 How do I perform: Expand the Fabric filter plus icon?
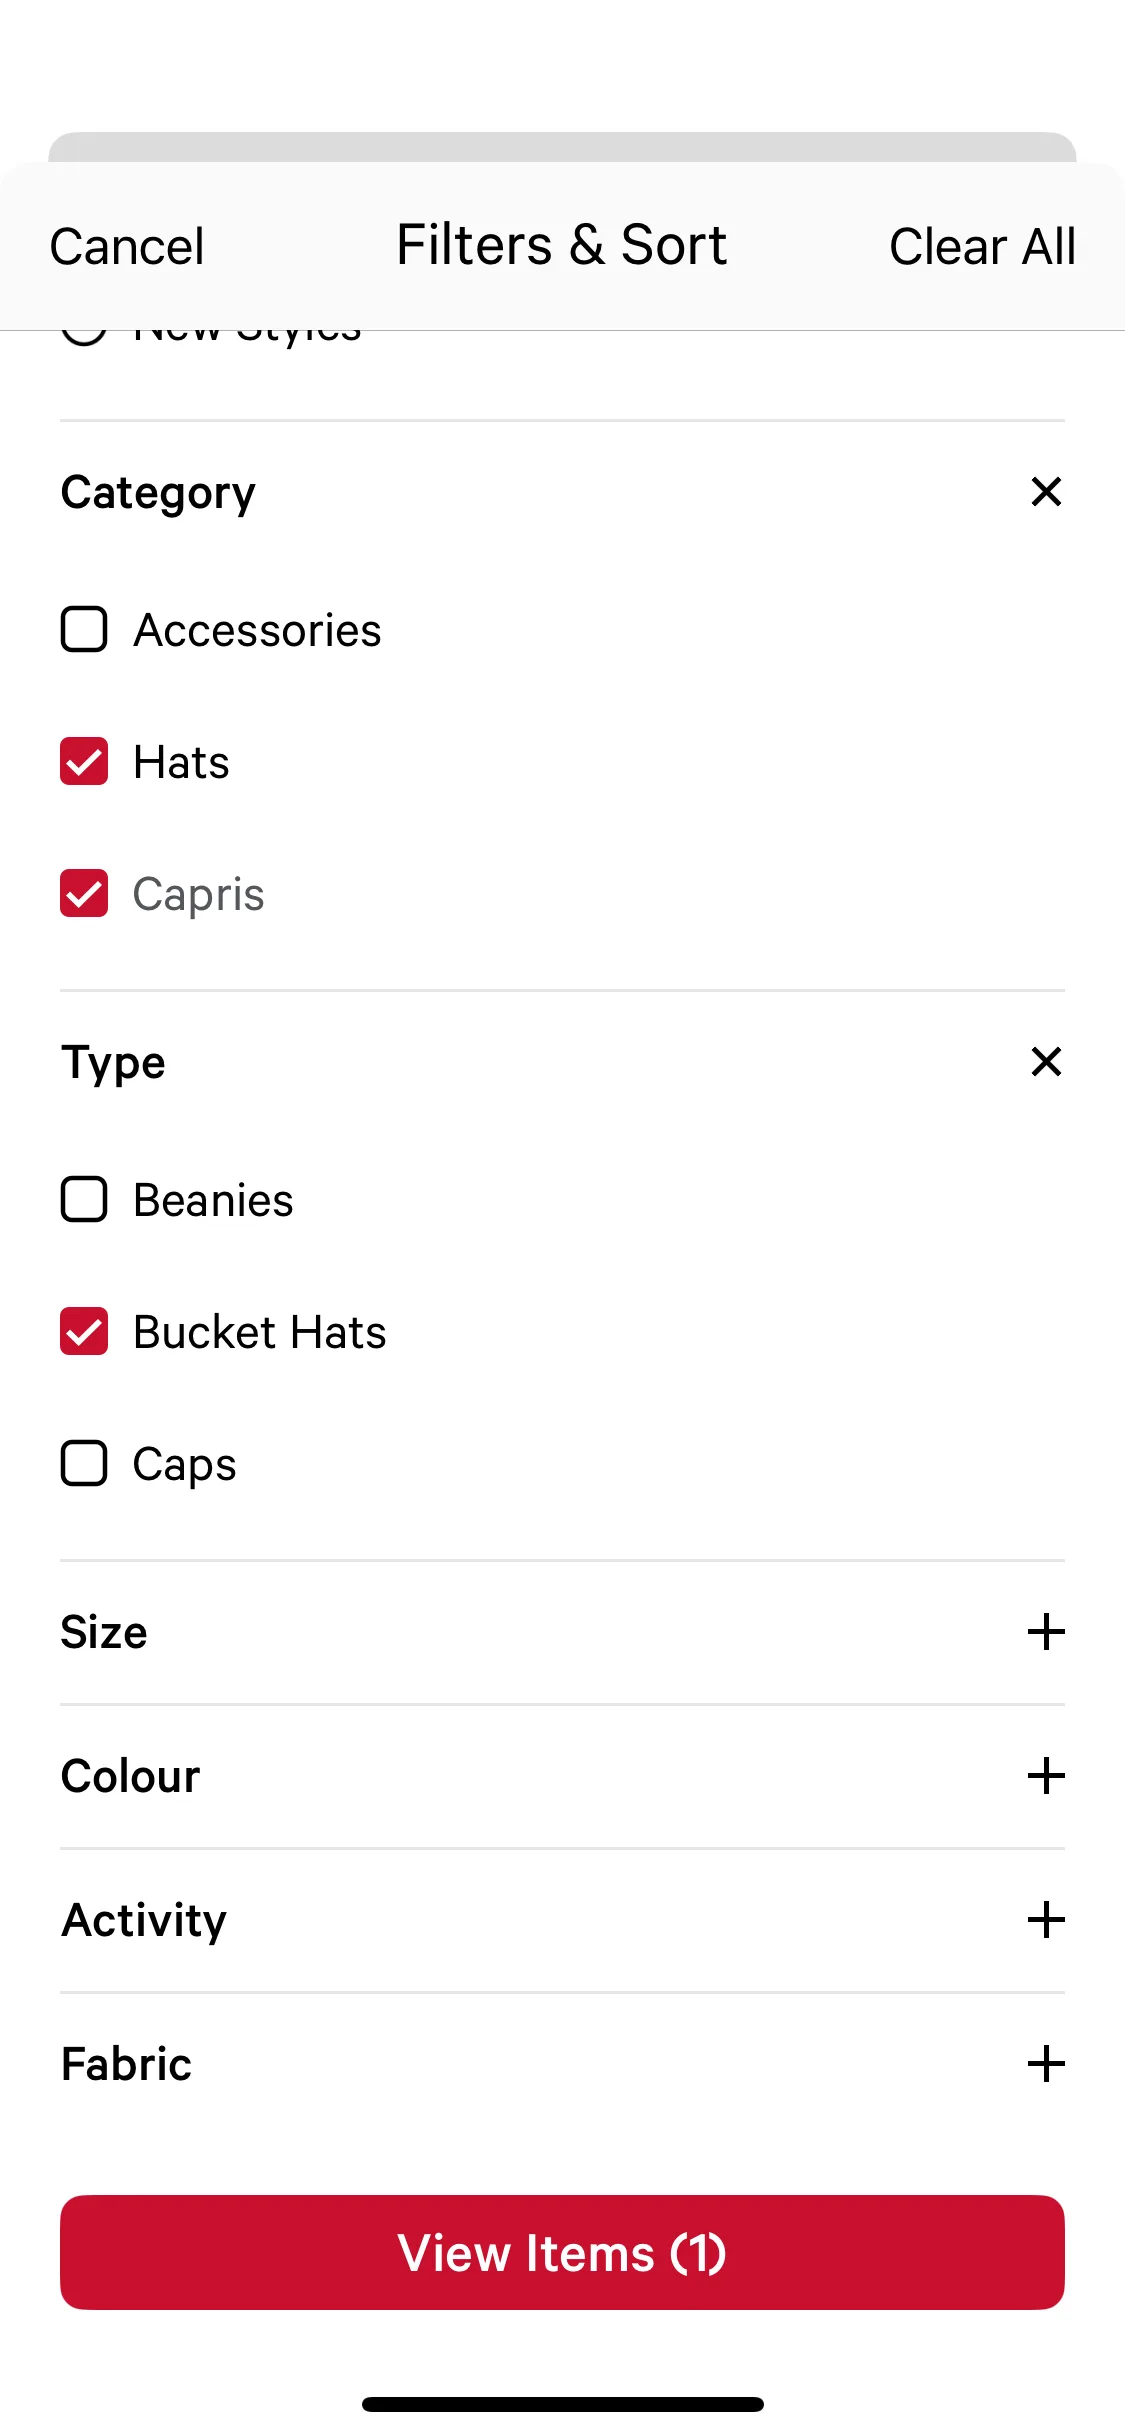[1046, 2064]
